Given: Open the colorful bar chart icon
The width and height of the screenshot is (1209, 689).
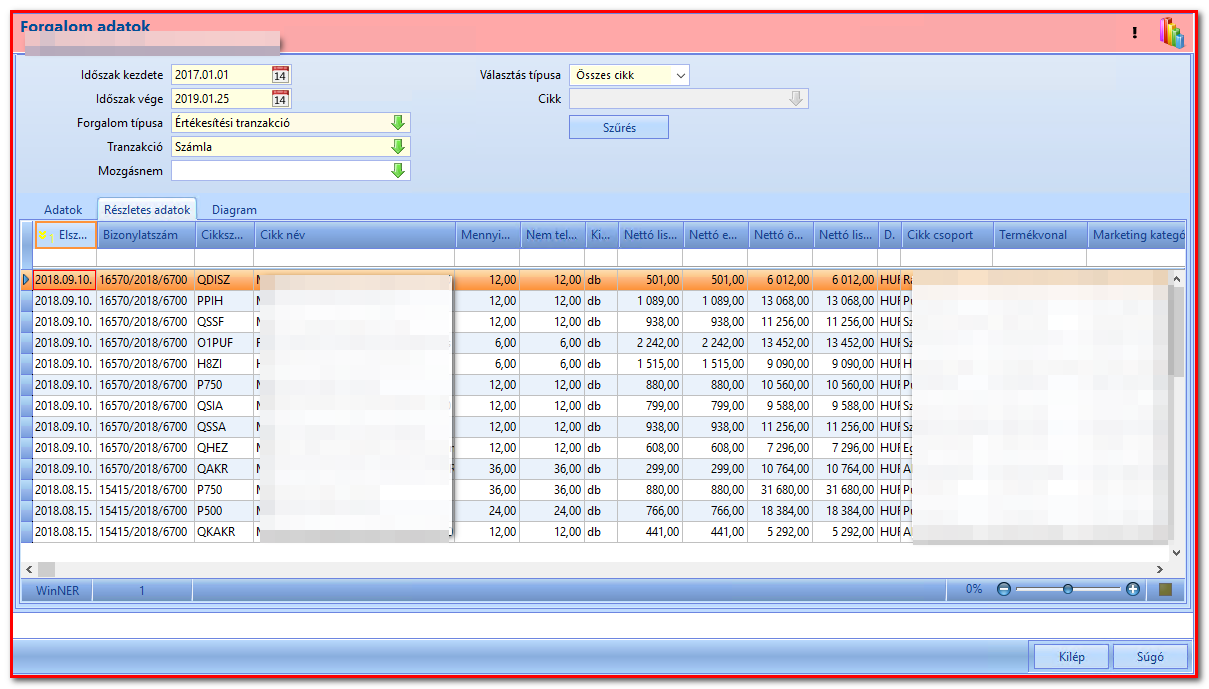Looking at the screenshot, I should click(x=1171, y=33).
